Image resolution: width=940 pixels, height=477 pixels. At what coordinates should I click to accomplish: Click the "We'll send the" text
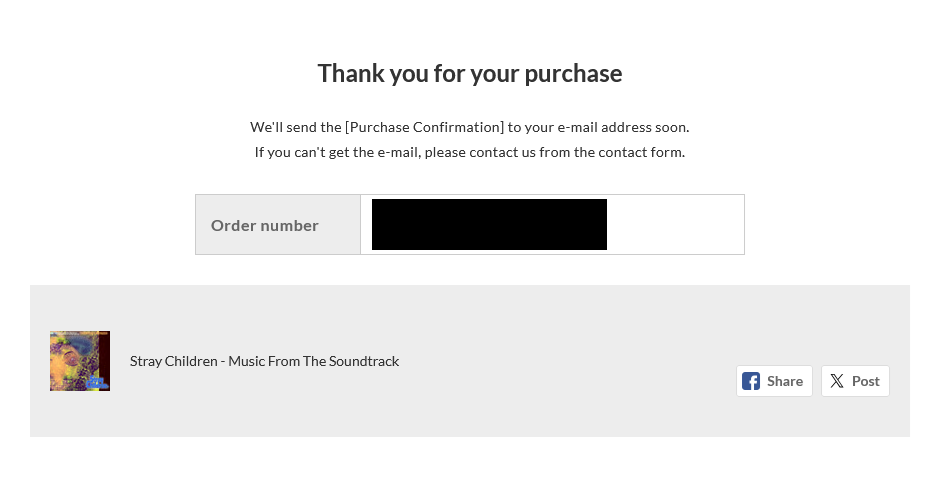[295, 127]
